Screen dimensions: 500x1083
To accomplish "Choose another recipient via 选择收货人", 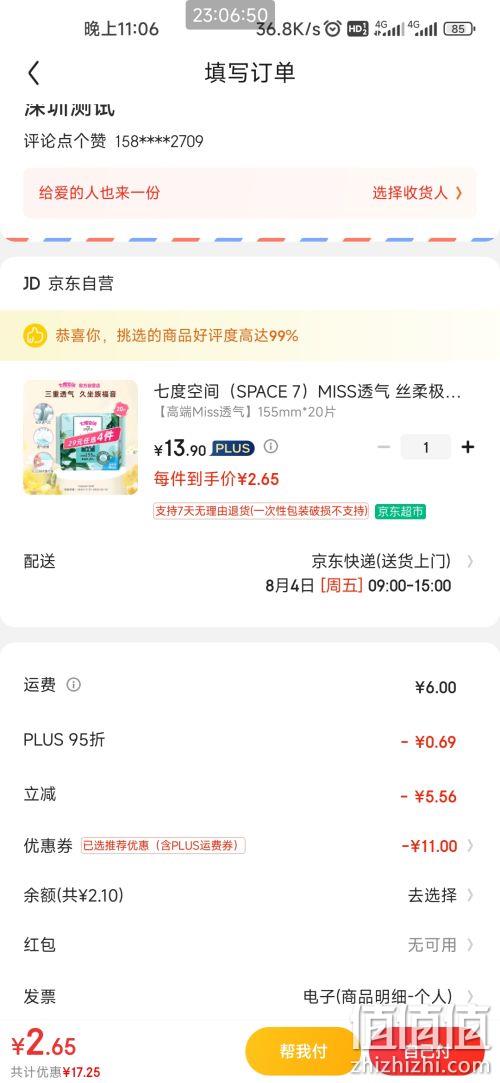I will pyautogui.click(x=417, y=193).
